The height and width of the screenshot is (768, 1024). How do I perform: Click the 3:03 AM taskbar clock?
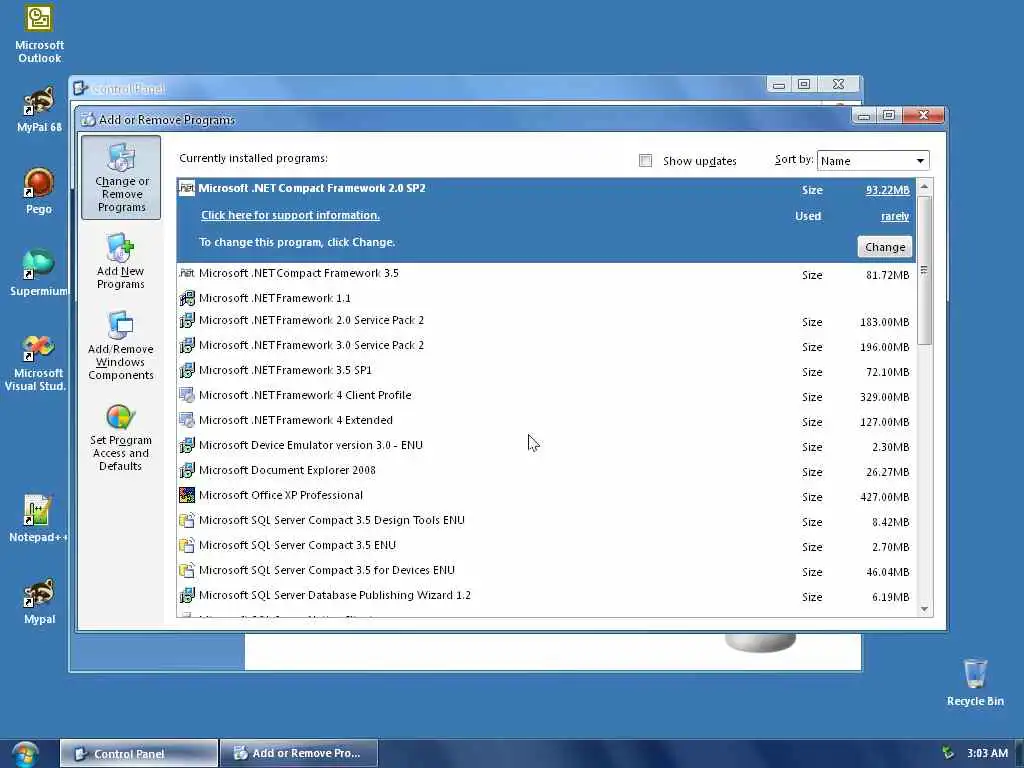point(987,753)
